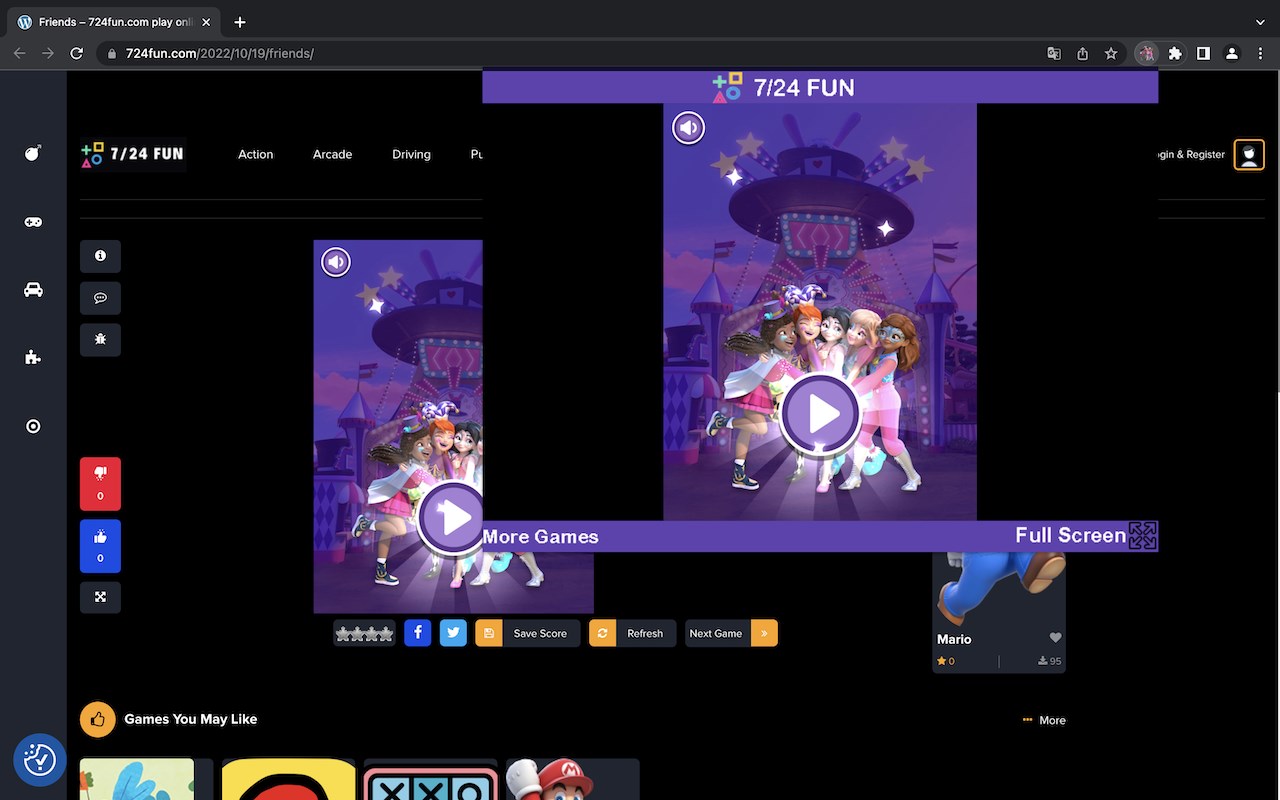Expand the game with the fullscreen arrows button
This screenshot has width=1280, height=800.
point(100,597)
